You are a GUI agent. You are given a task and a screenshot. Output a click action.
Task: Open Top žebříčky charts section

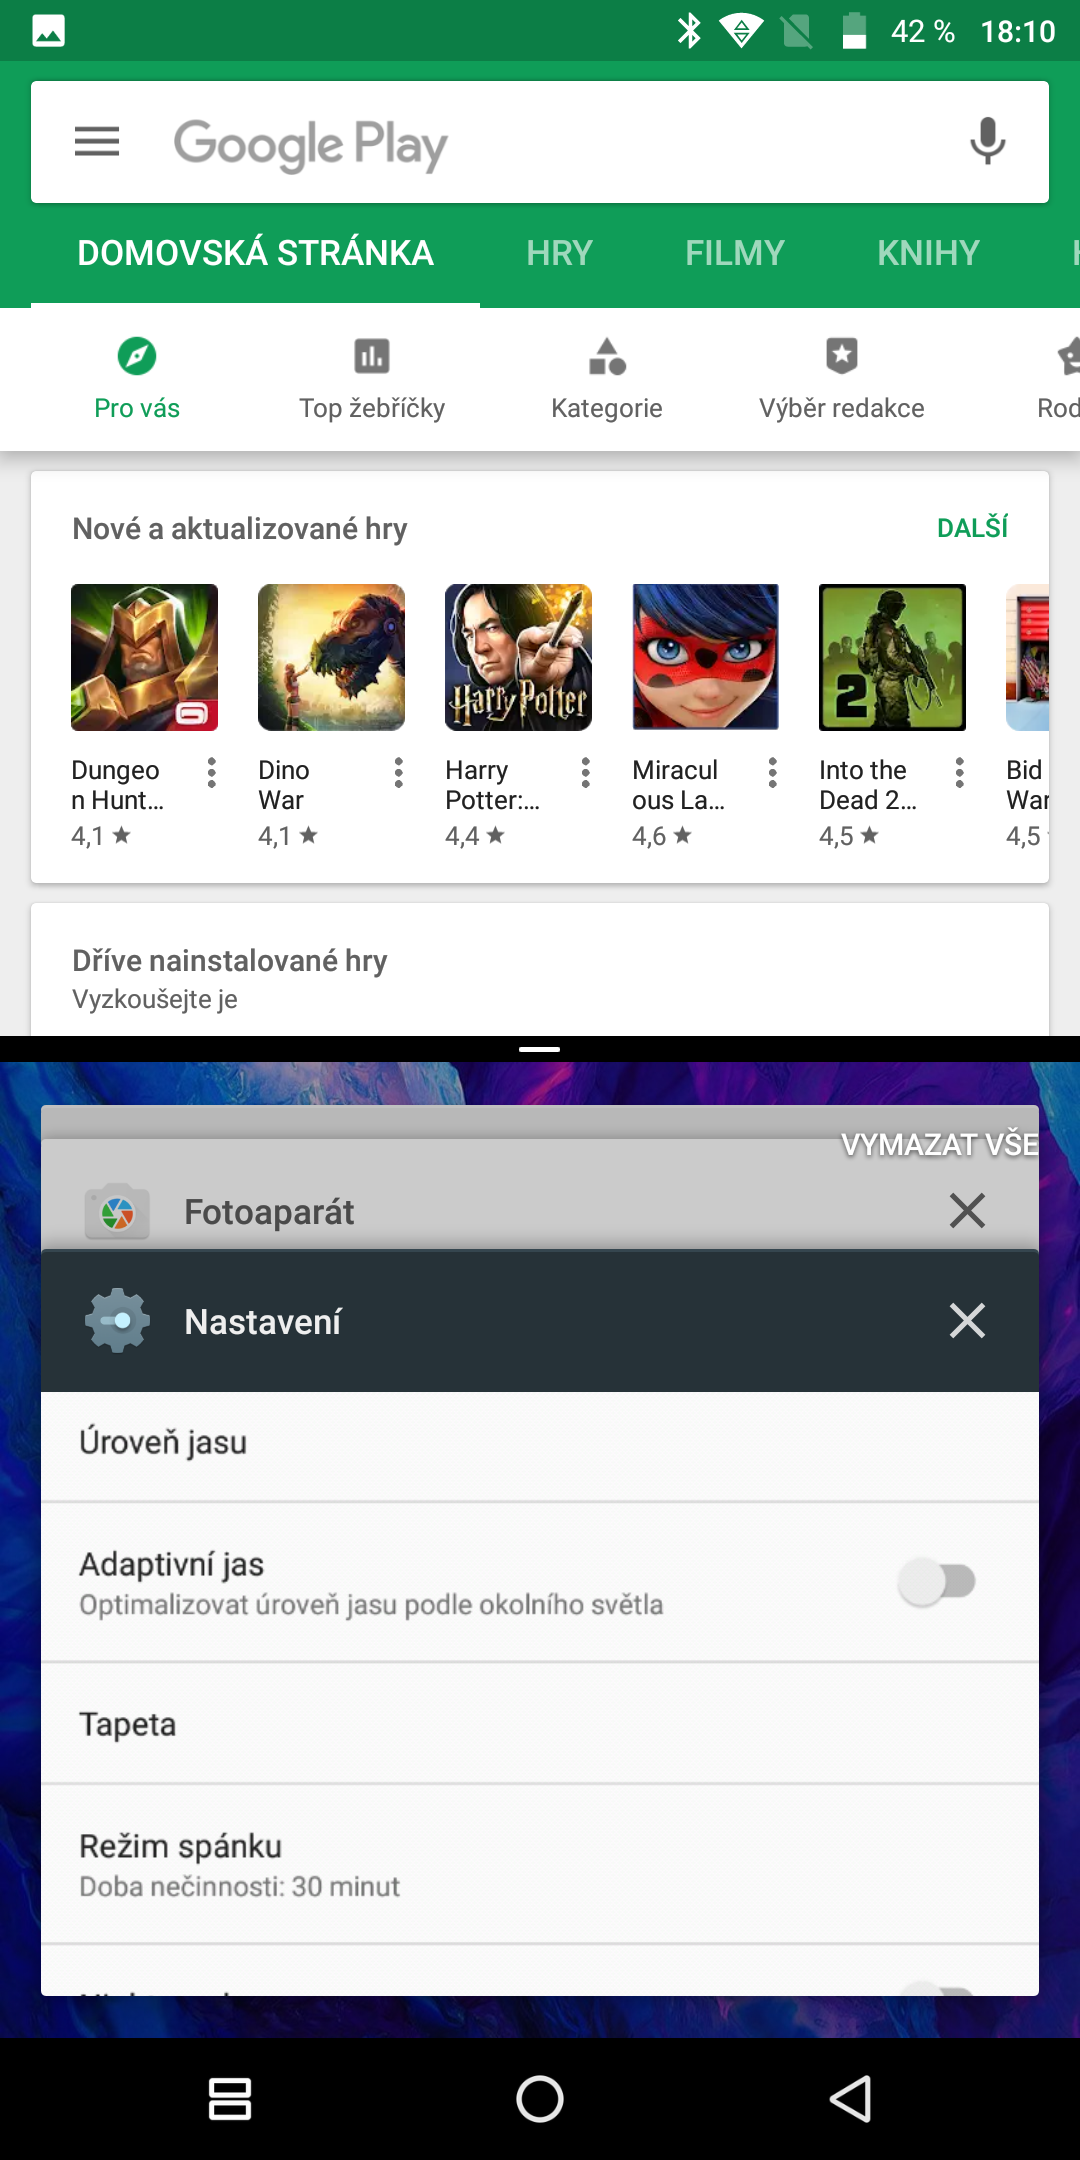pyautogui.click(x=372, y=380)
